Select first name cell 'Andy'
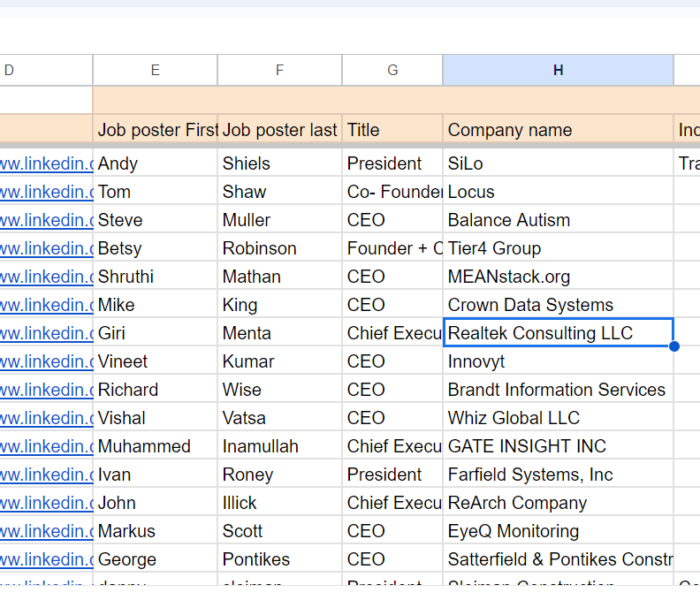Viewport: 700px width, 600px height. pos(155,163)
